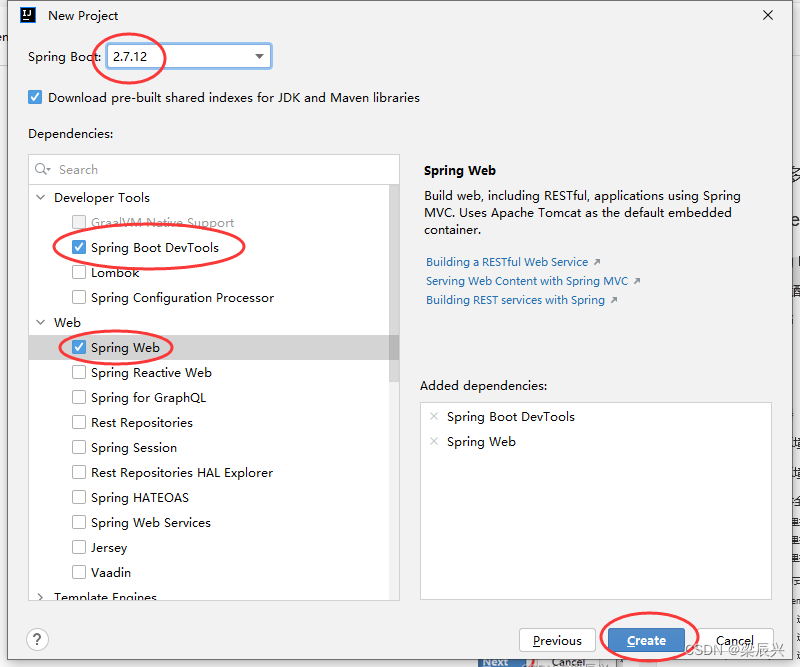Enable Spring Web Services checkbox
This screenshot has width=800, height=667.
point(79,522)
